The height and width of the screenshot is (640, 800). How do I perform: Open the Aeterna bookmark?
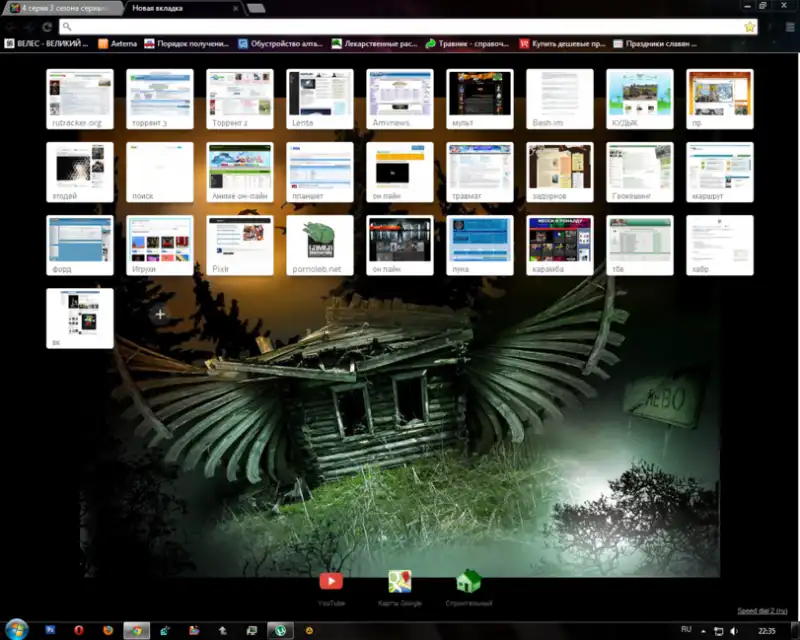click(118, 44)
